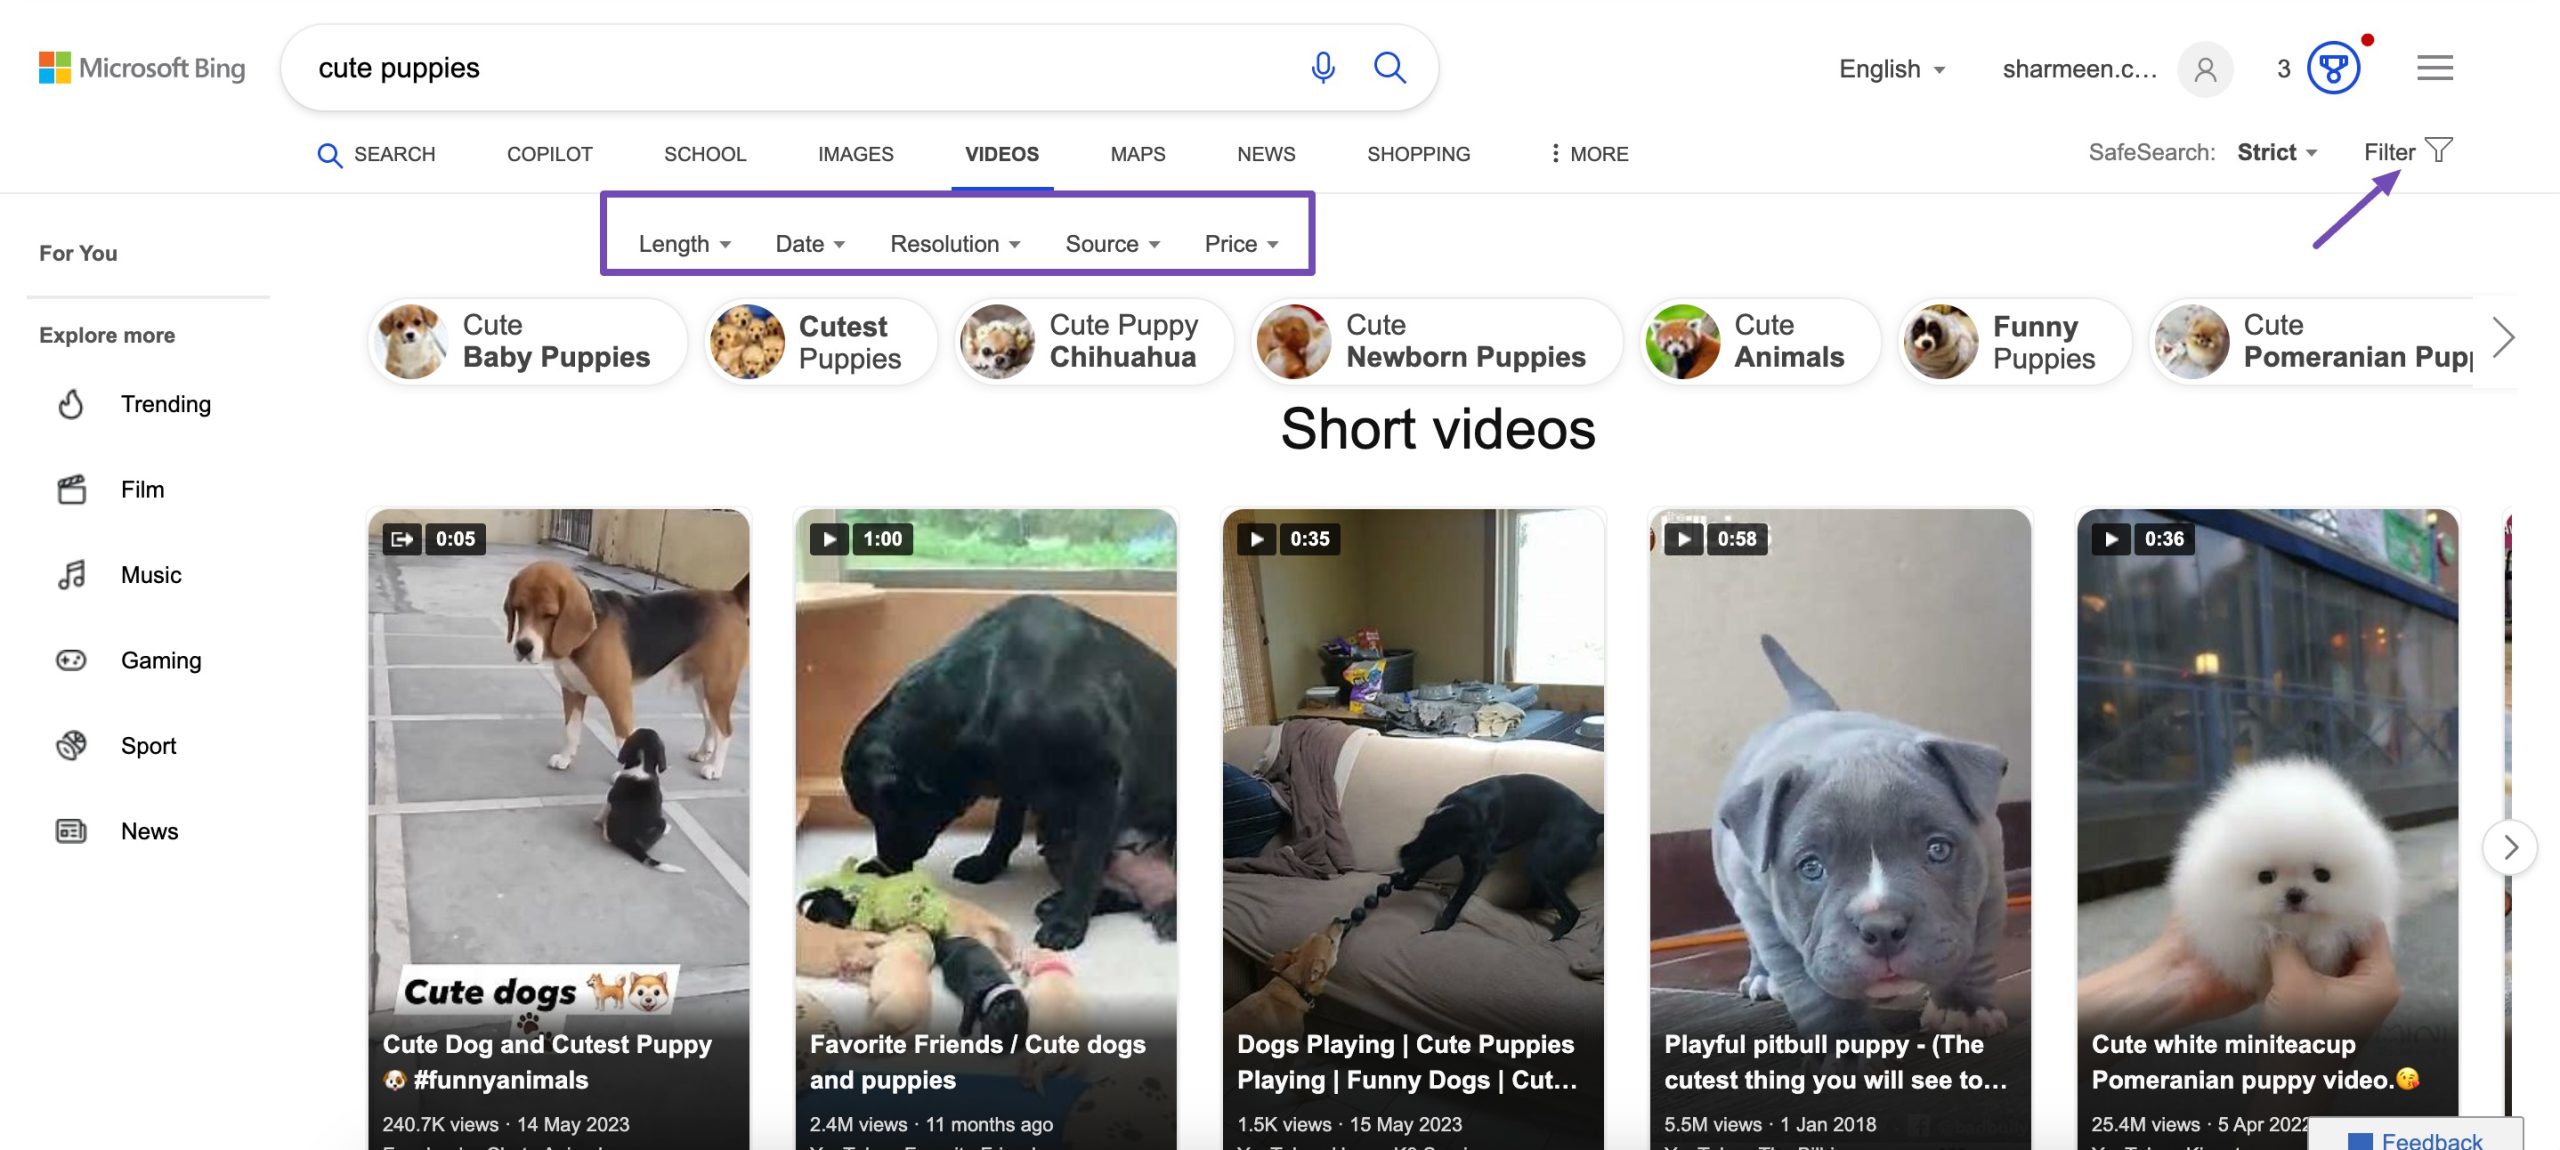Click play icon on 0:58 video
Screen dimensions: 2560x1150
tap(1684, 539)
